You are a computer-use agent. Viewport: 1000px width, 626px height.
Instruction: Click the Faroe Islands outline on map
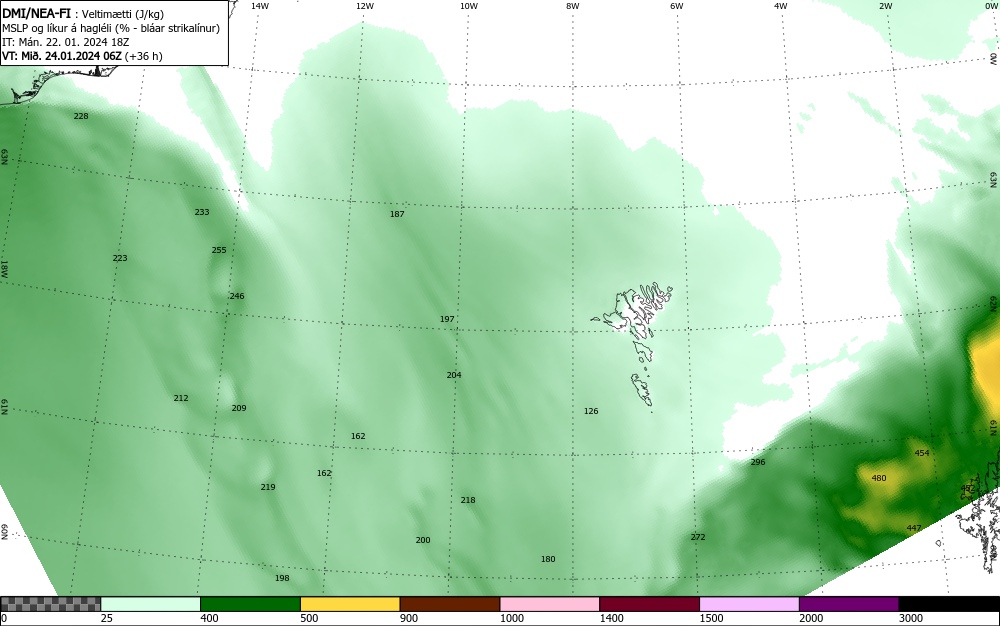pos(633,346)
